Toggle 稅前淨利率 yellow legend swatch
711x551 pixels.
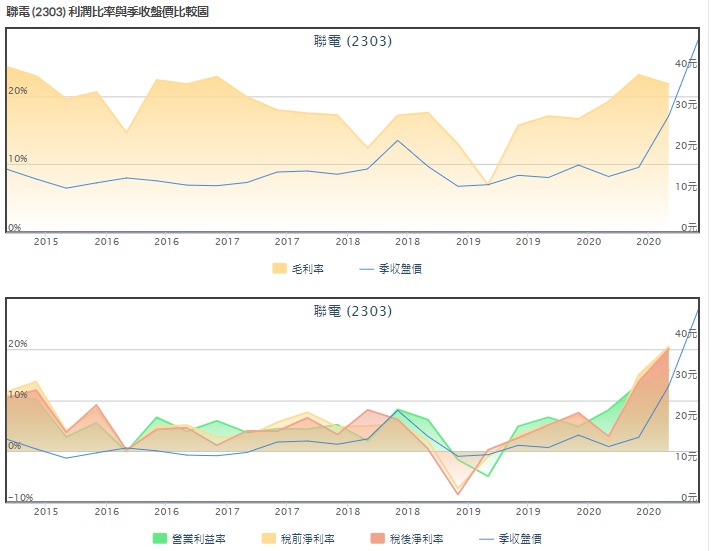[268, 538]
